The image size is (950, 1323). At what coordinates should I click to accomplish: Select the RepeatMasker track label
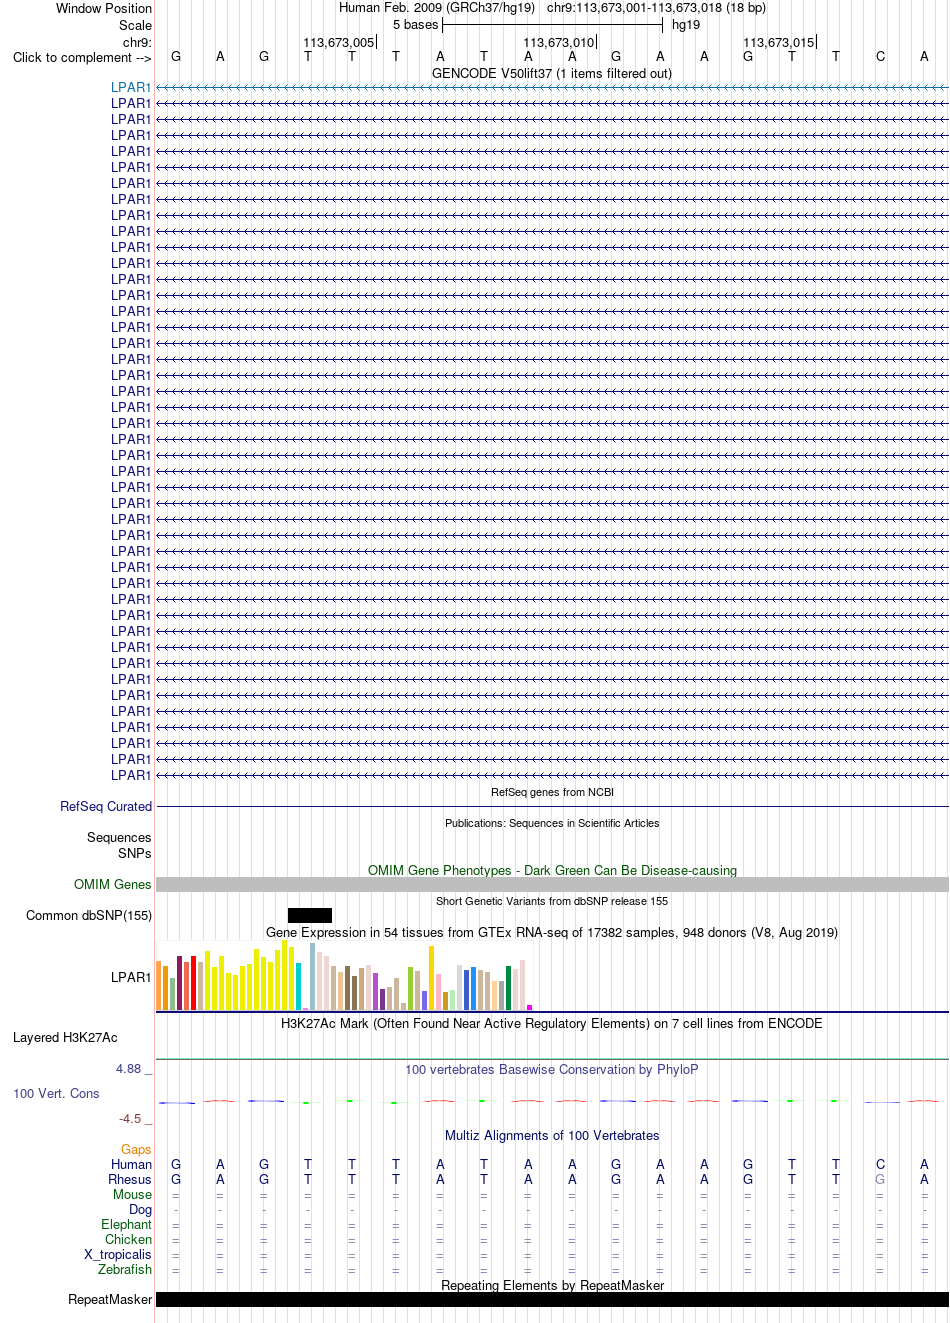110,1299
